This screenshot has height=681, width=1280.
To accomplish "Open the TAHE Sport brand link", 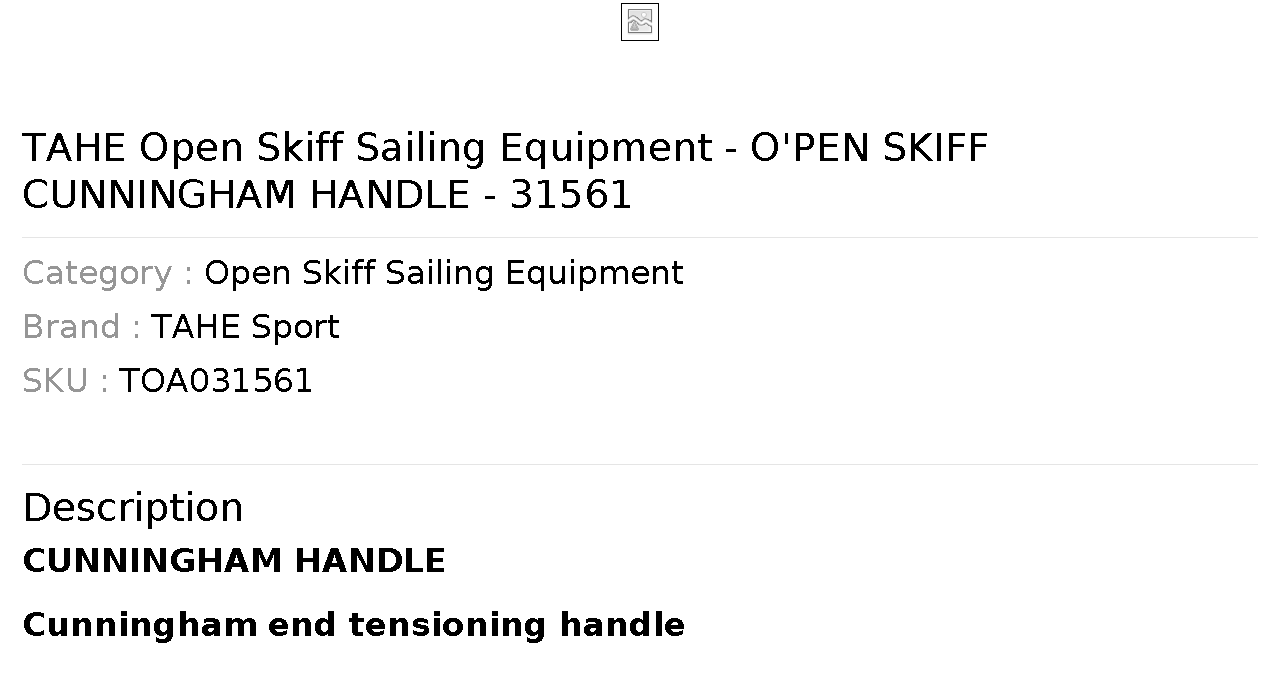I will pyautogui.click(x=245, y=327).
